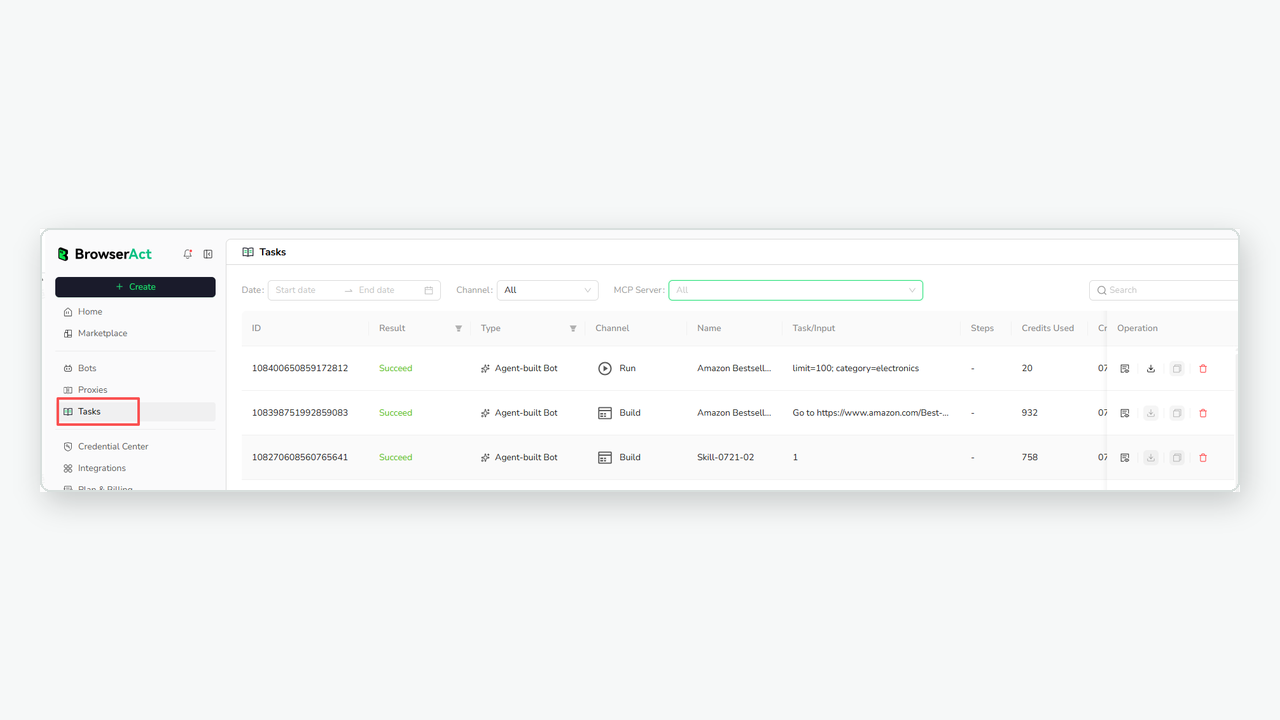
Task: Click Amazon Bestsell... name in the Run row
Action: pos(734,369)
